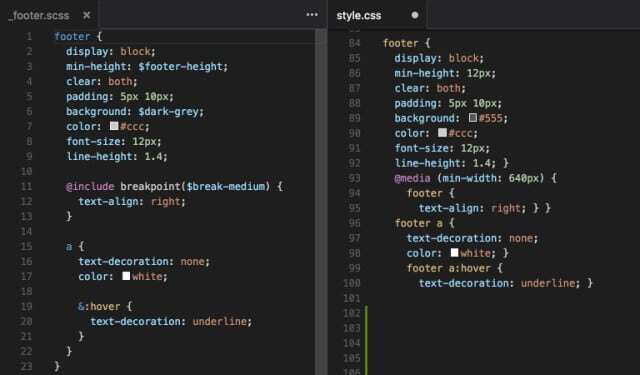Click 'clear: both' in _footer.scss
The image size is (640, 375).
point(100,82)
